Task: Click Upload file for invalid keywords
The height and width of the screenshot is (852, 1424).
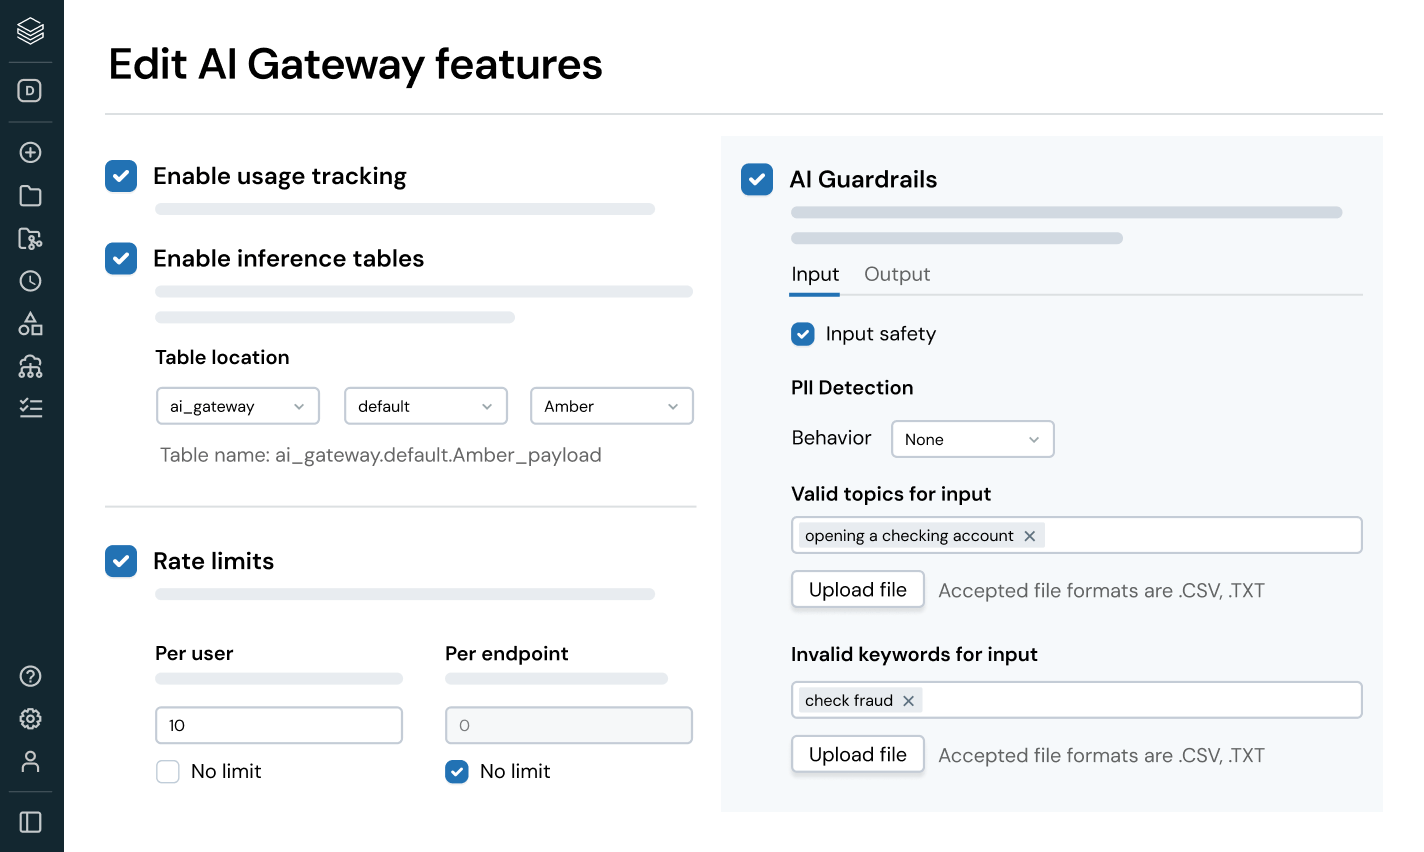Action: (858, 755)
